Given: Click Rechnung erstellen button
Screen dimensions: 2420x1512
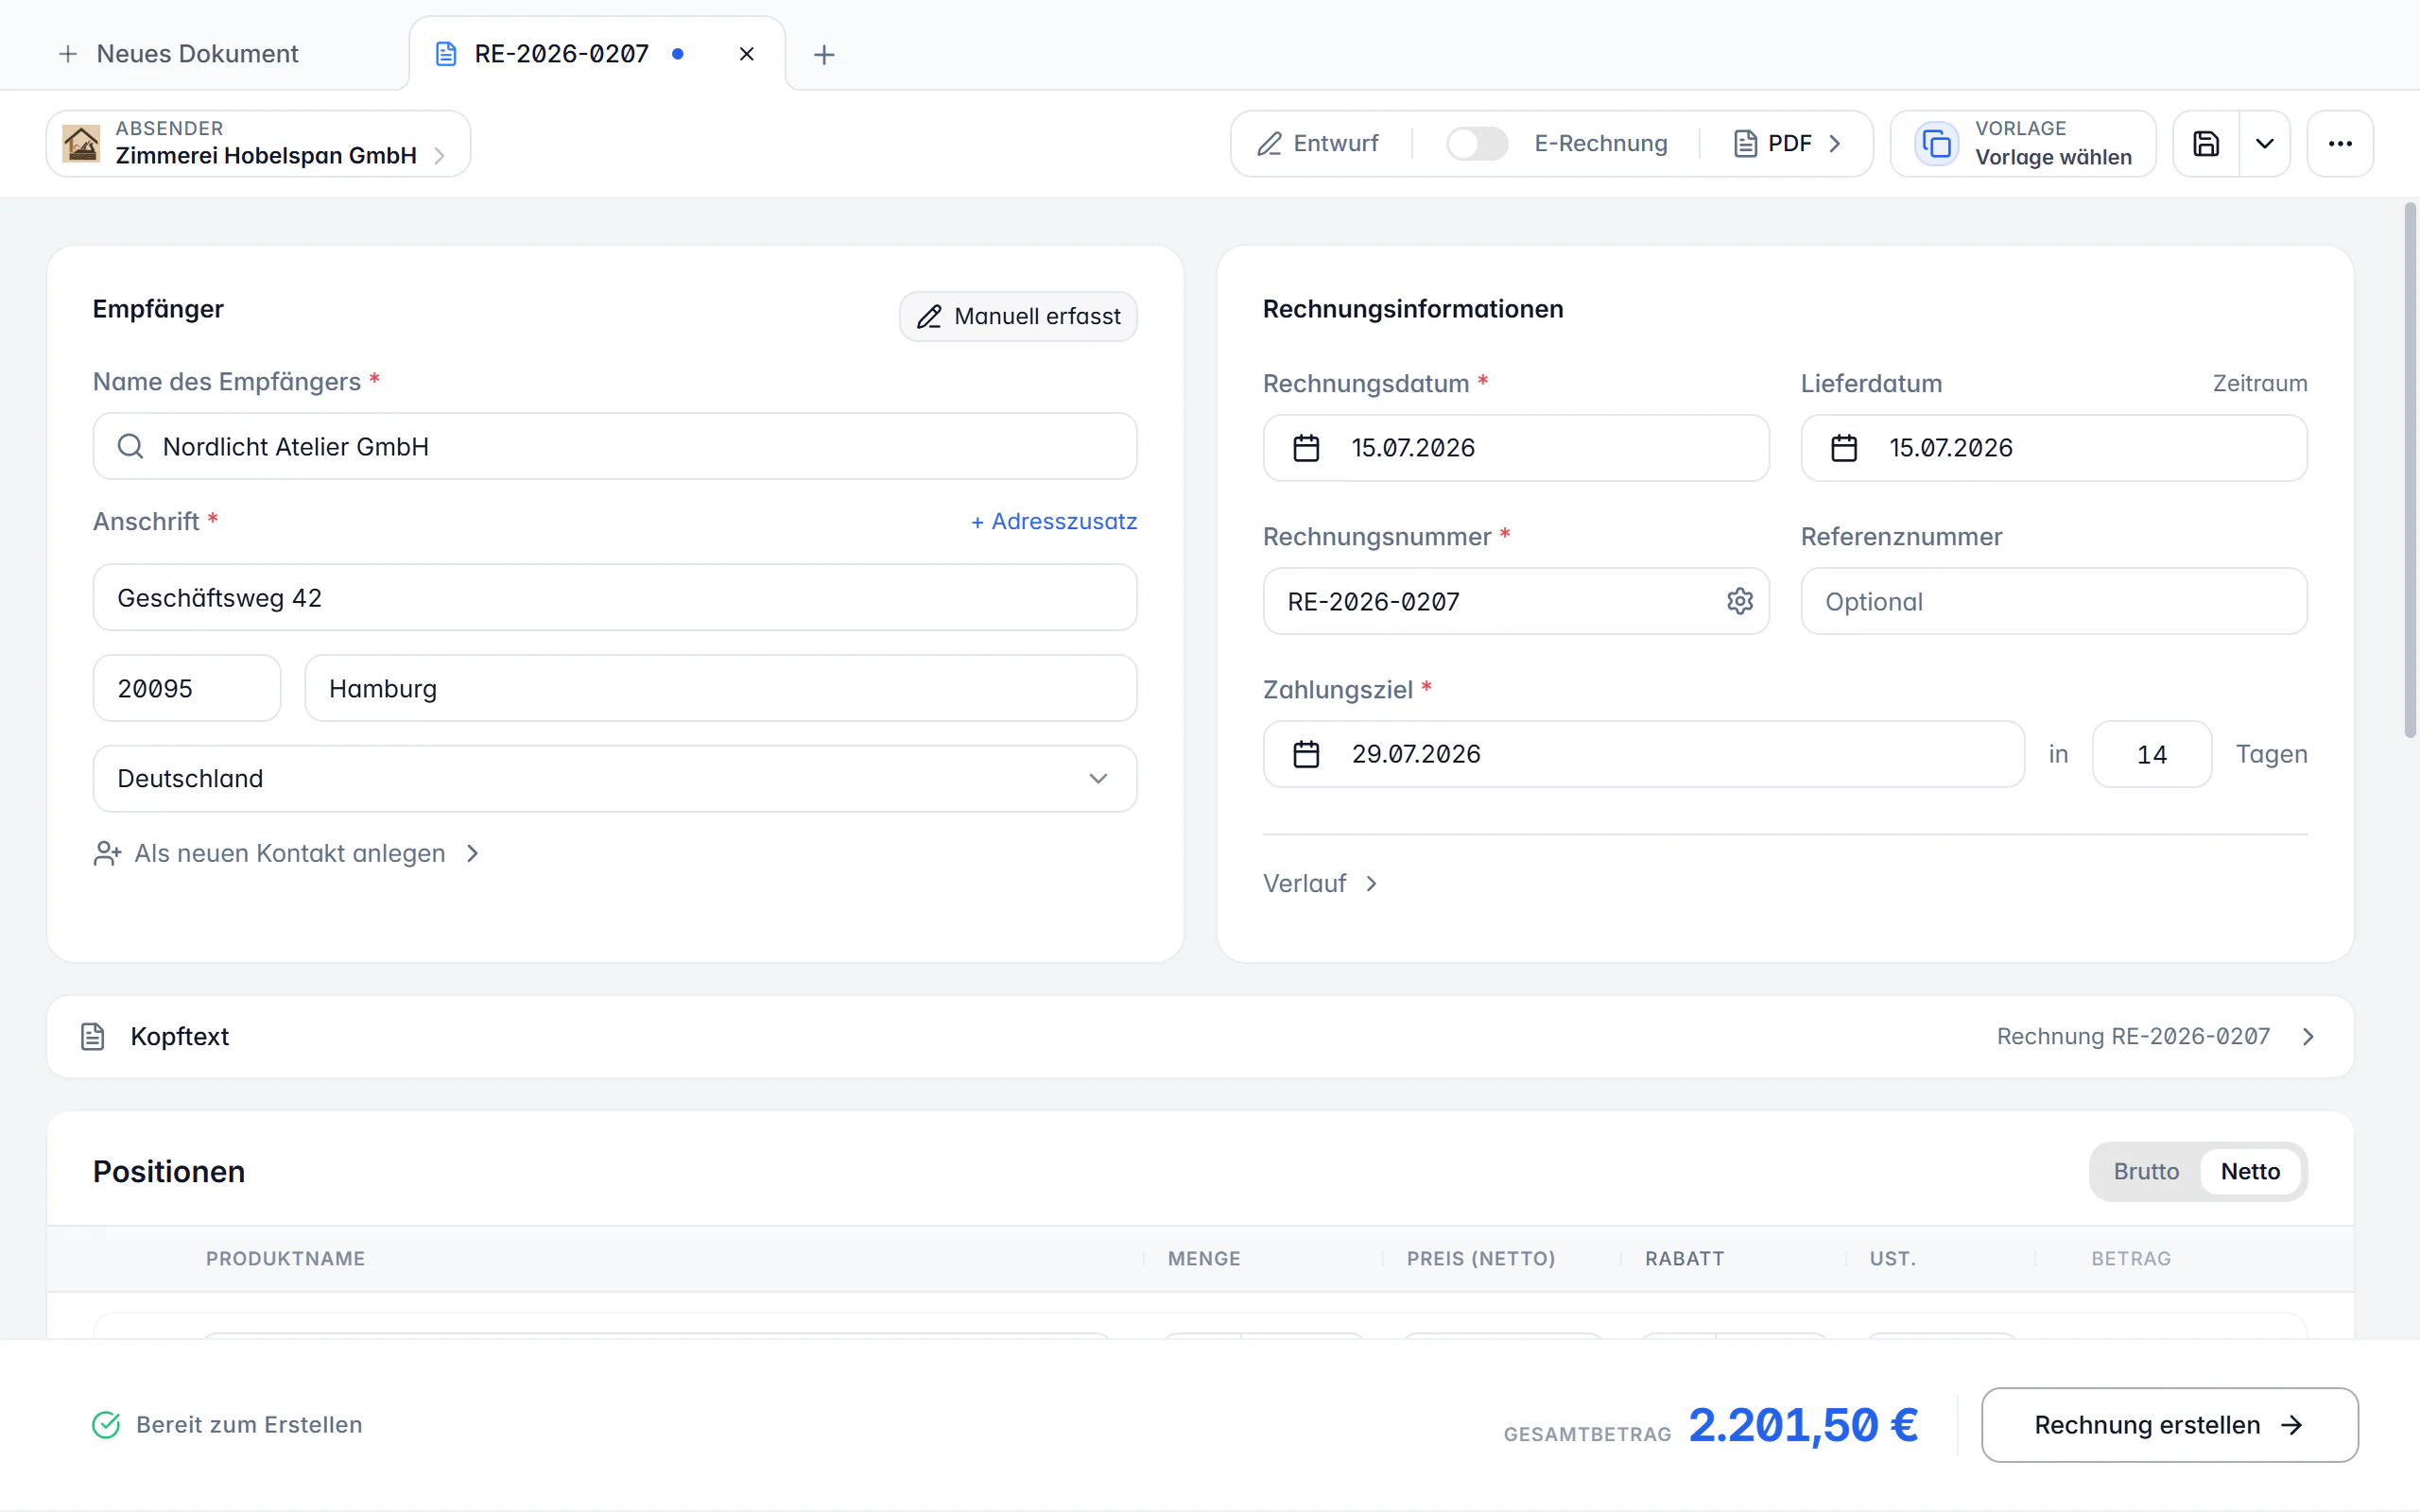Looking at the screenshot, I should coord(2169,1424).
